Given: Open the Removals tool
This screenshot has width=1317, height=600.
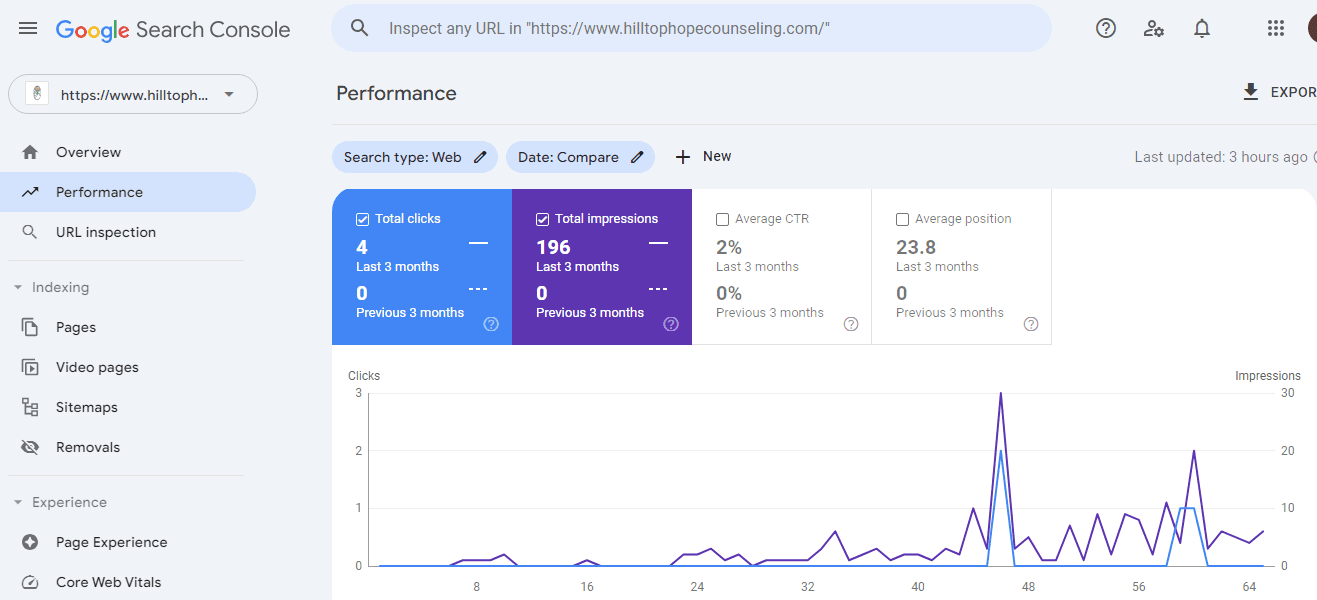Looking at the screenshot, I should pos(128,447).
